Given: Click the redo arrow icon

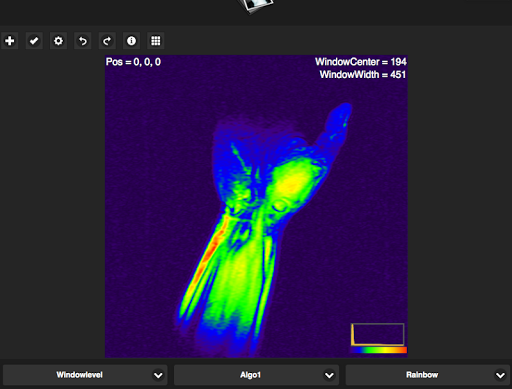Looking at the screenshot, I should (x=107, y=41).
